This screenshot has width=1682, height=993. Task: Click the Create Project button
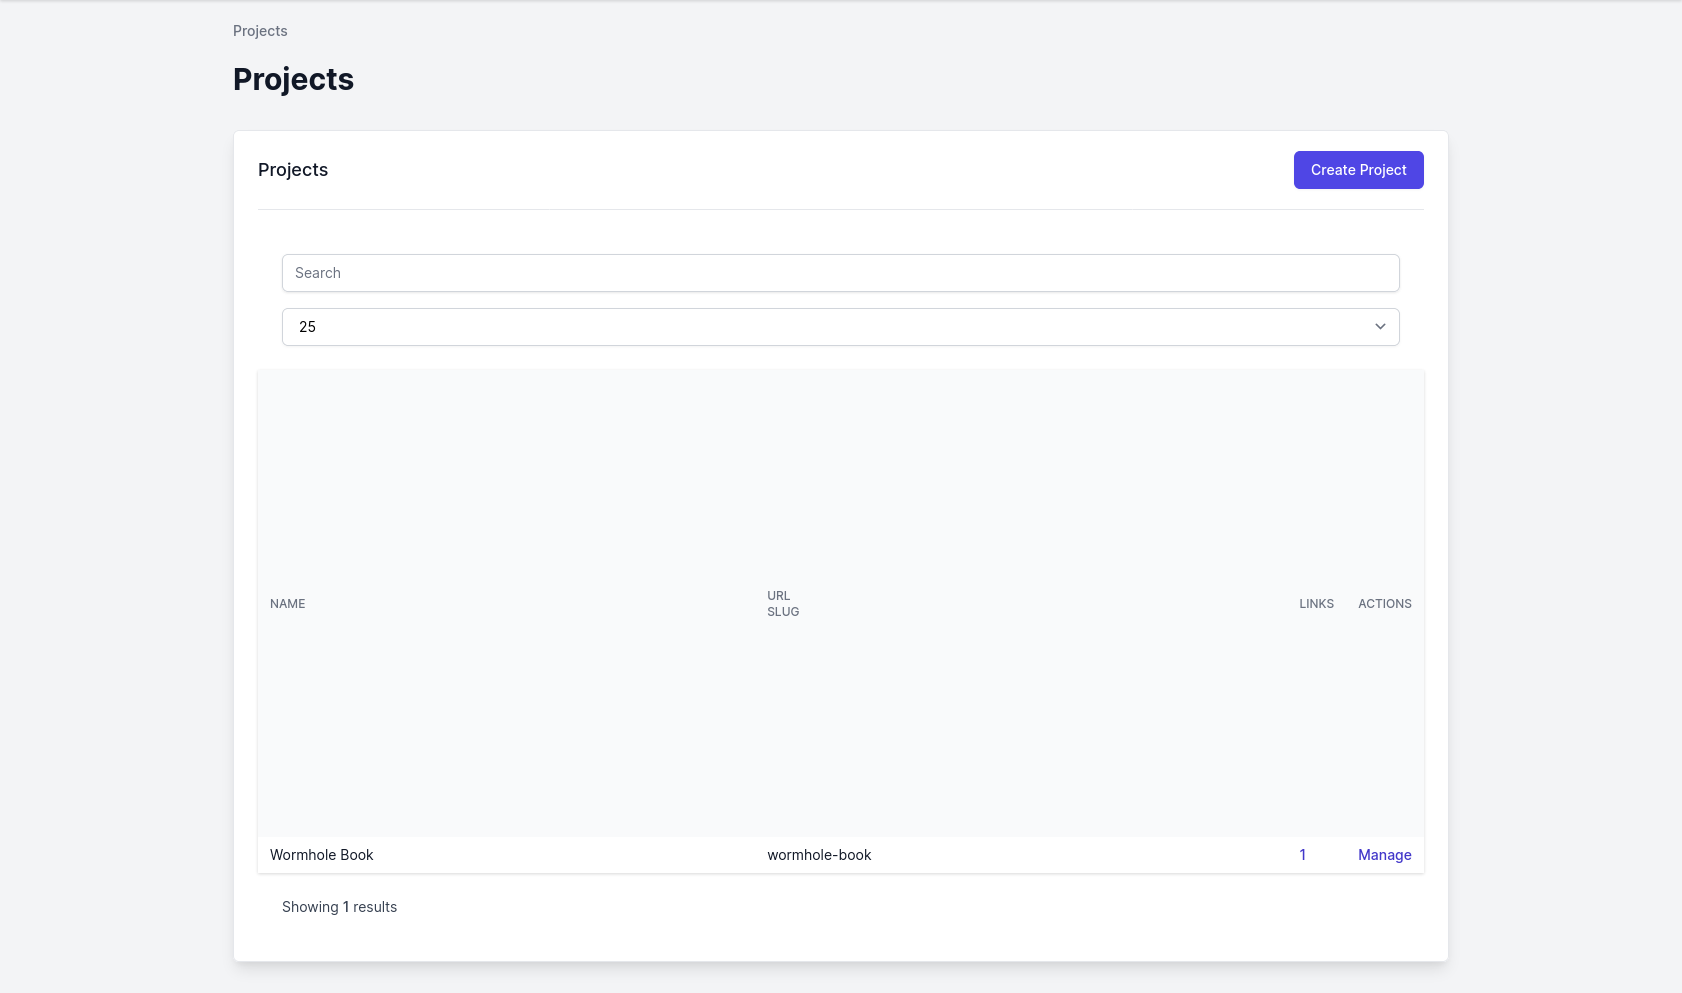point(1358,170)
